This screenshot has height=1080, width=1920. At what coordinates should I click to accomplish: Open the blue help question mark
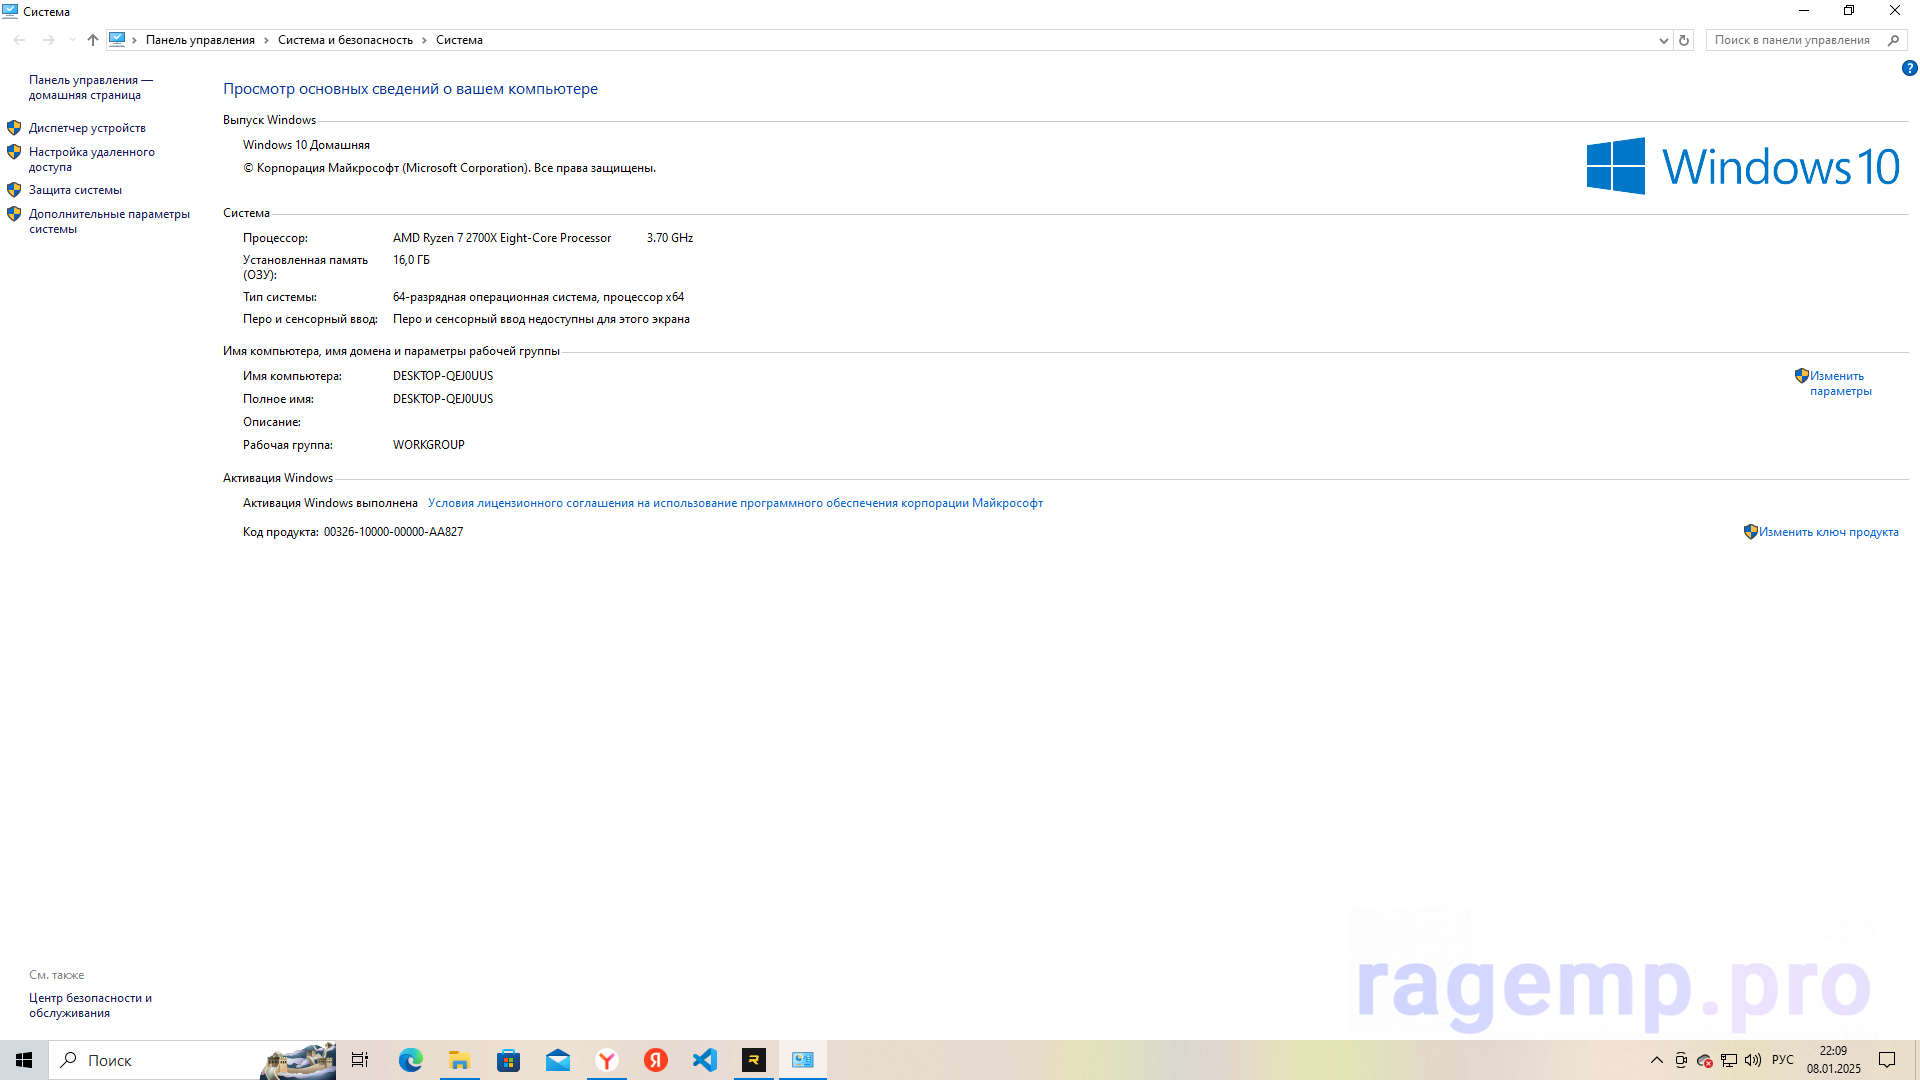[1909, 68]
